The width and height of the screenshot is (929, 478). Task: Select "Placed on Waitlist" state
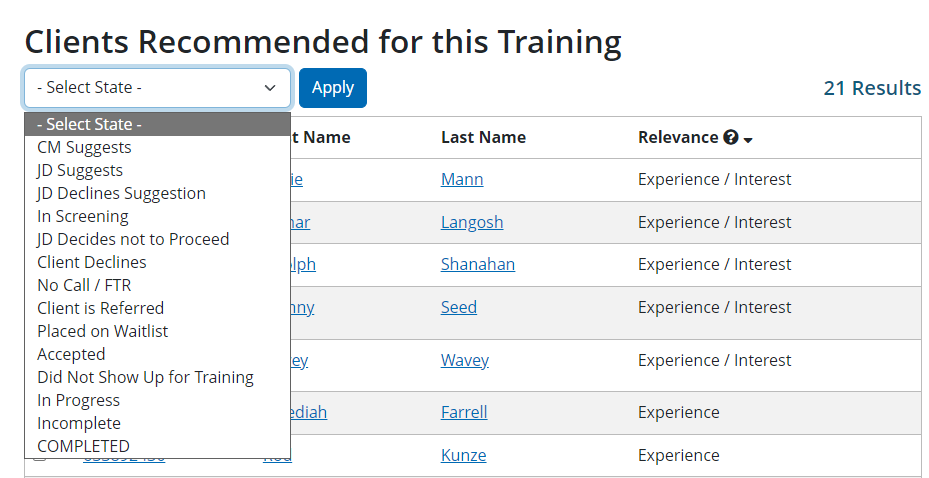coord(103,331)
